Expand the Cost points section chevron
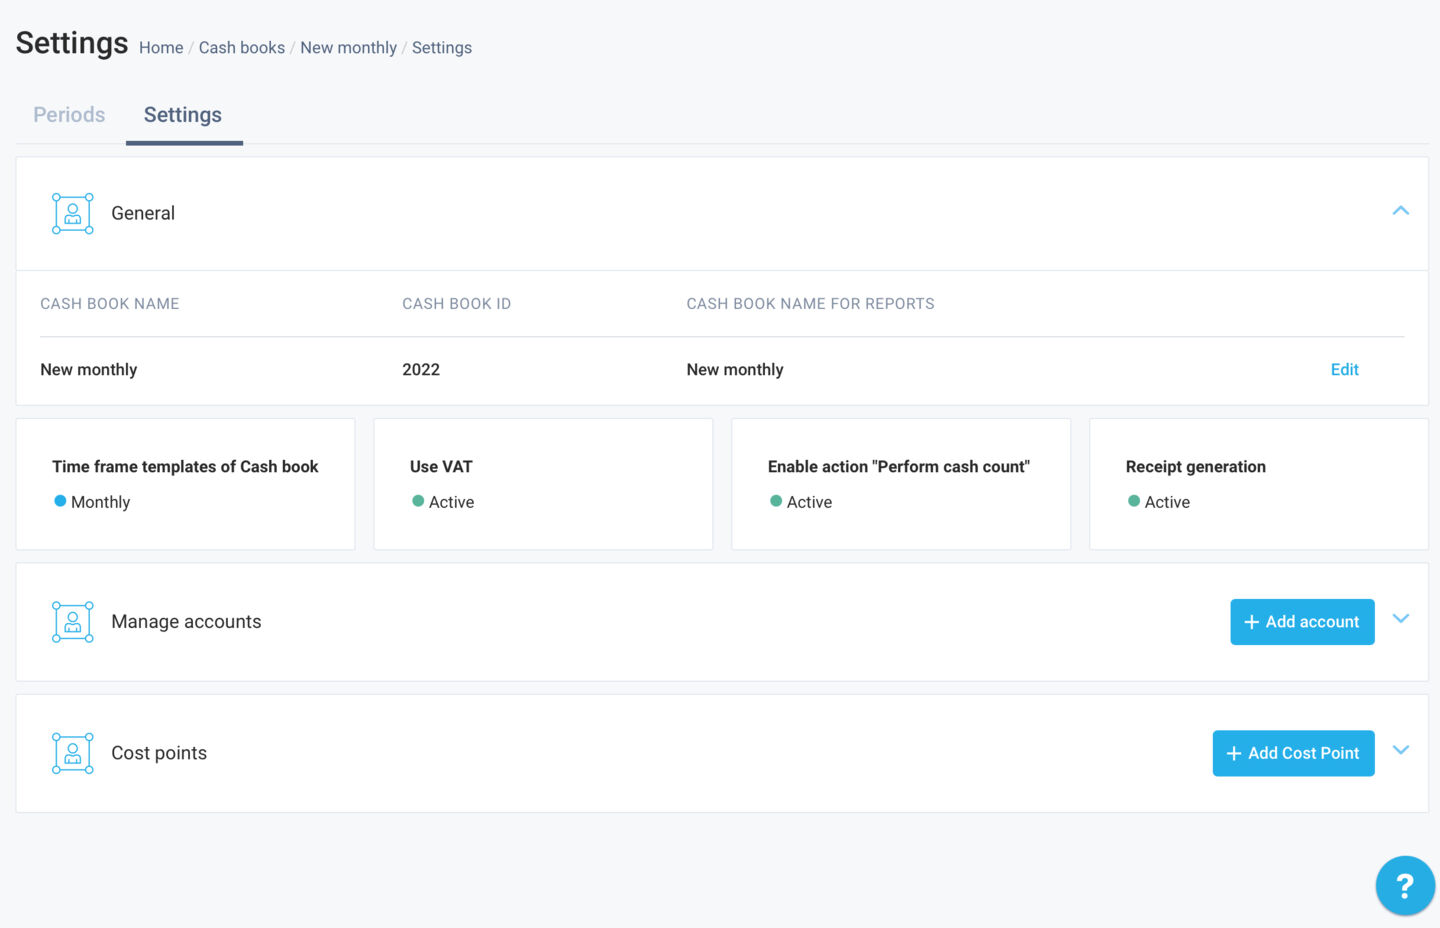 tap(1401, 750)
